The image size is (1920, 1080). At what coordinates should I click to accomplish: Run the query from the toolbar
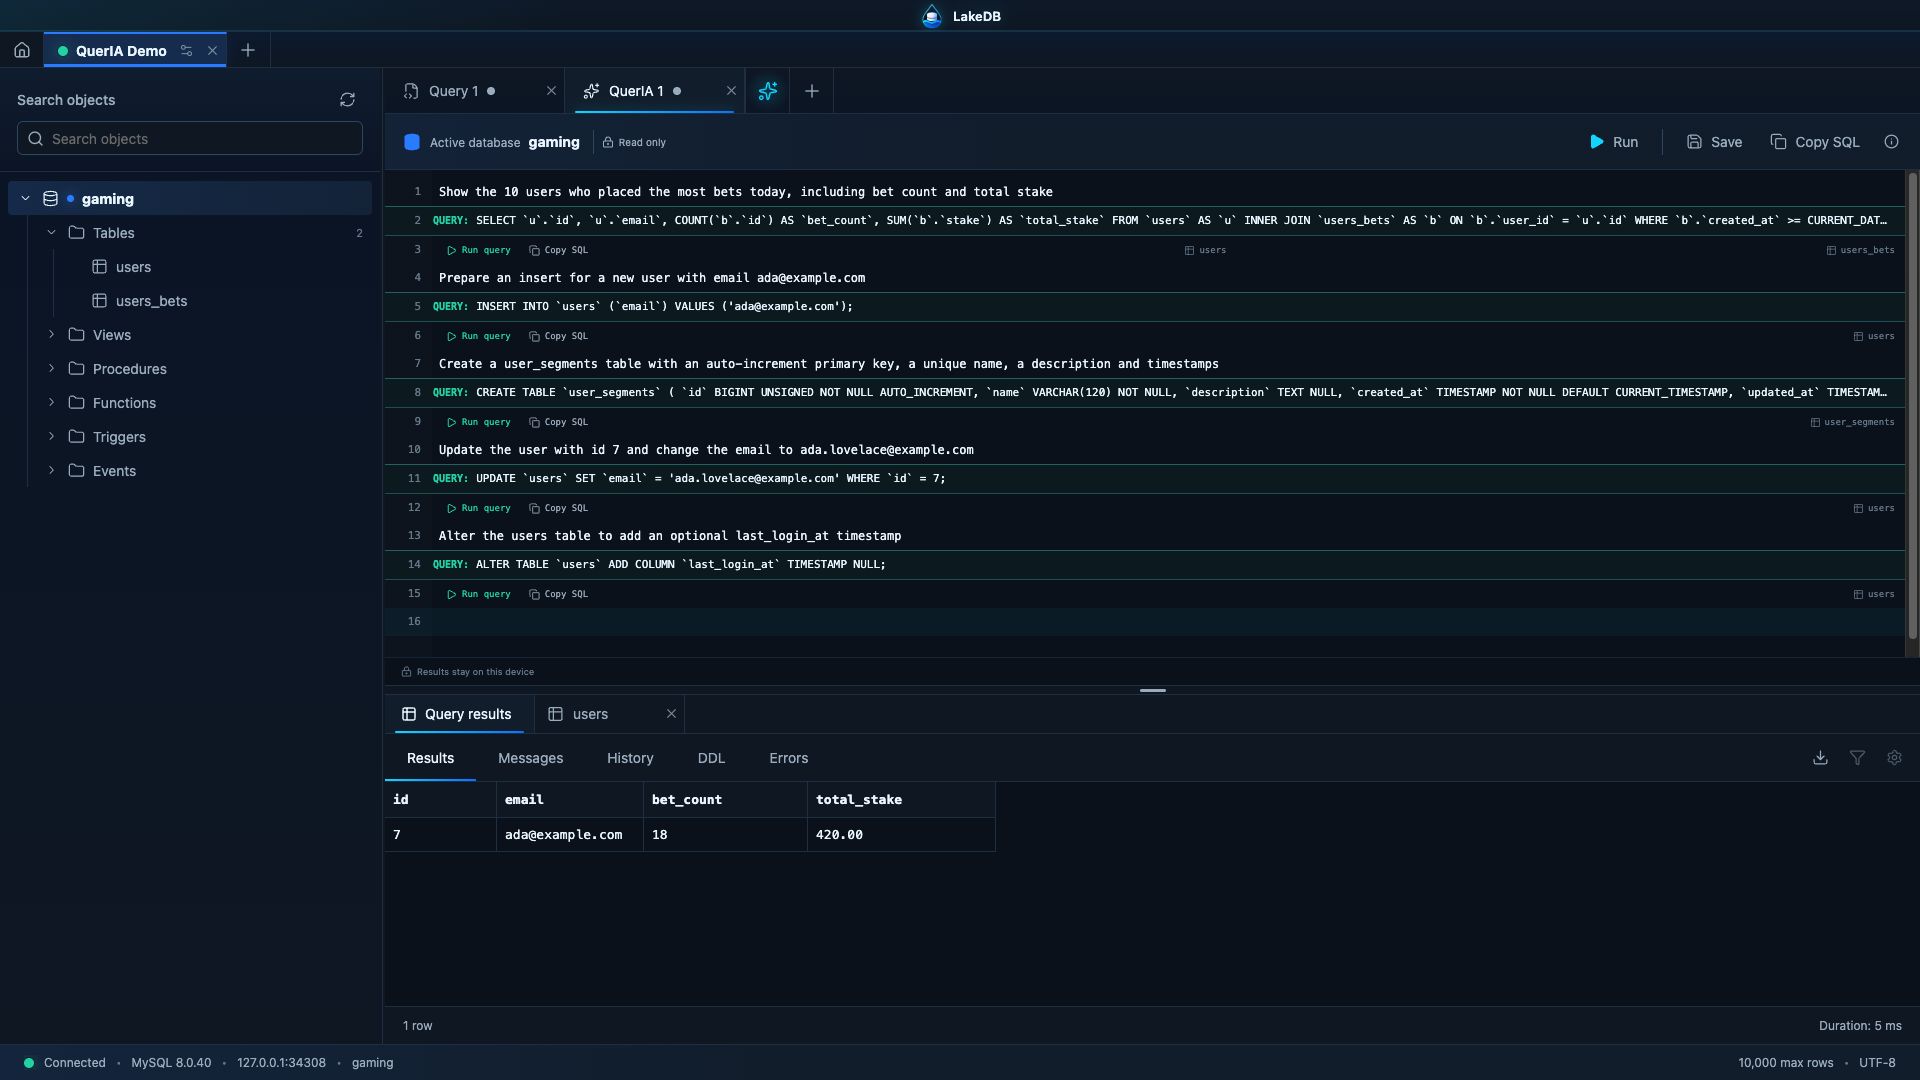(x=1614, y=142)
